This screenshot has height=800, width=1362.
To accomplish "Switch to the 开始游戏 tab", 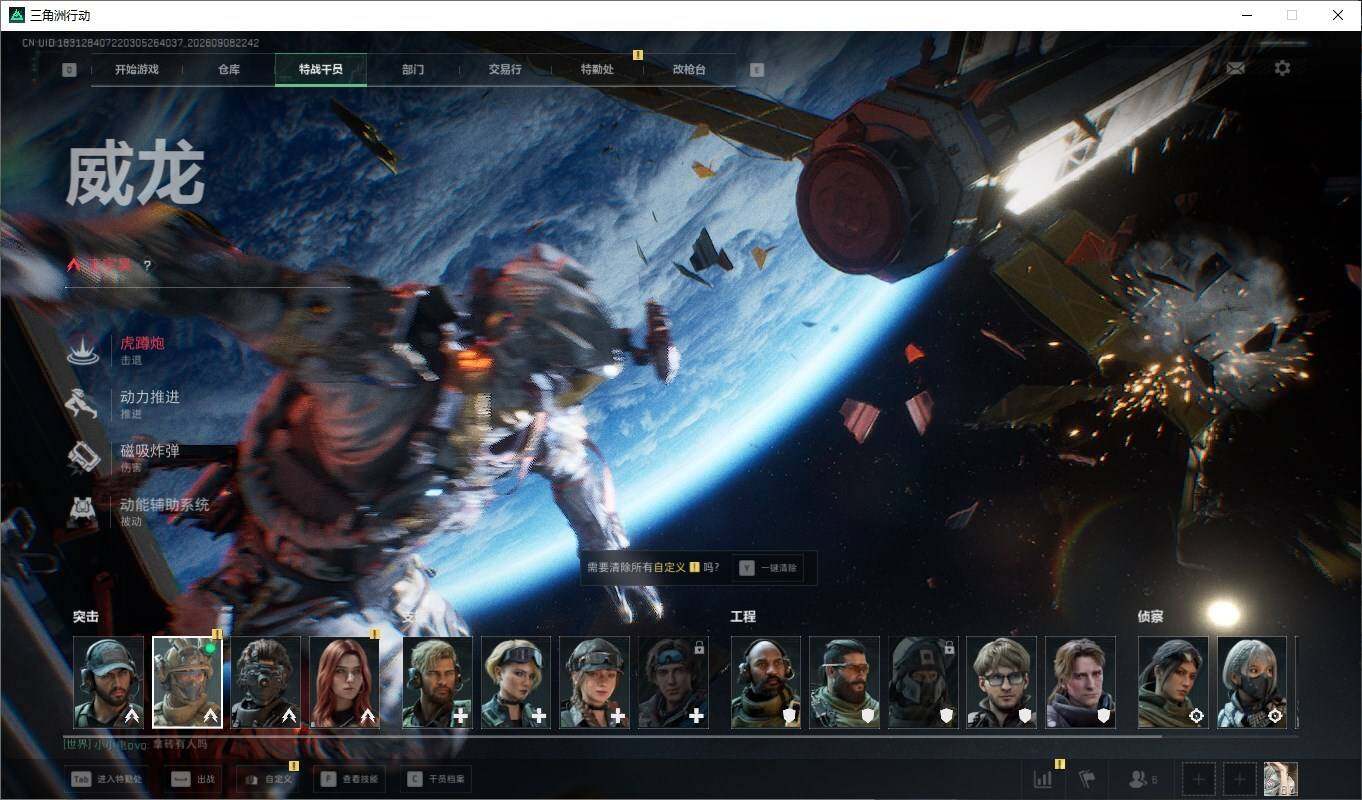I will click(137, 70).
